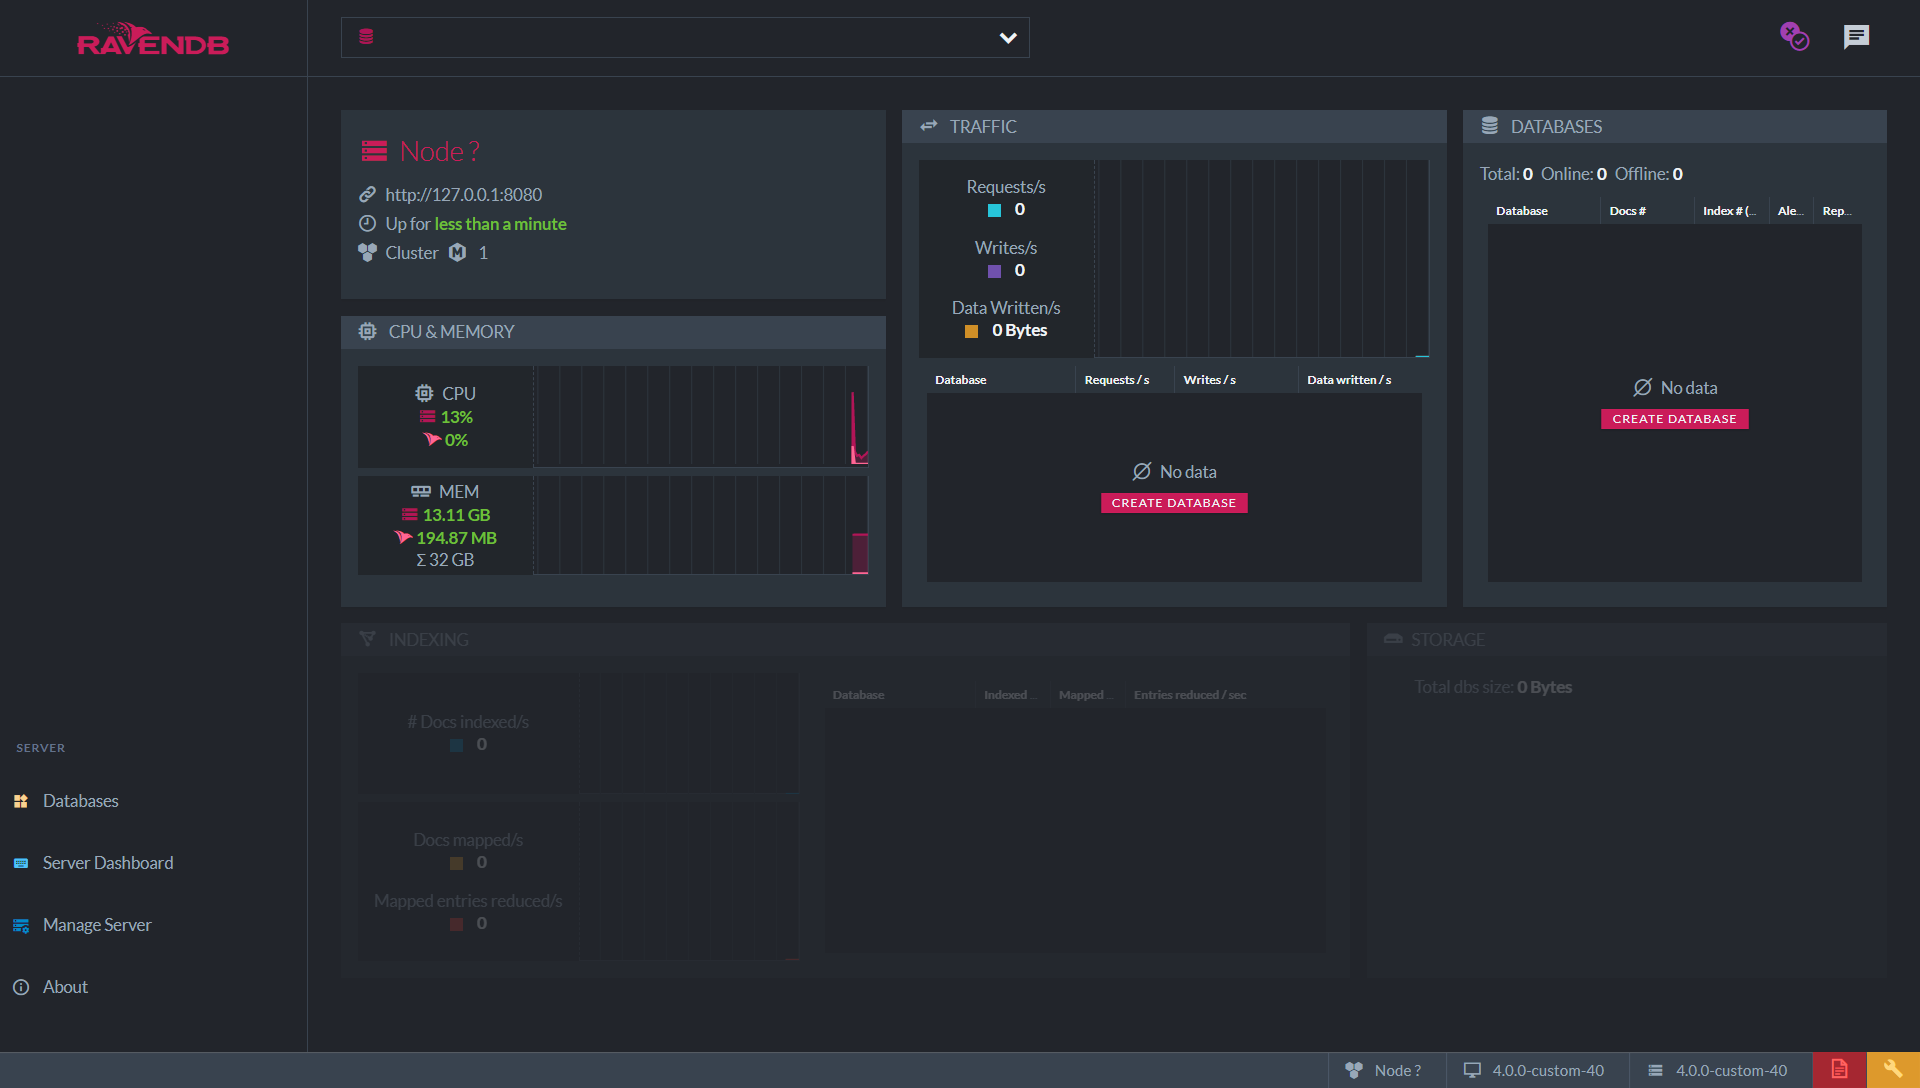The width and height of the screenshot is (1920, 1088).
Task: Click the 13% machine CPU value
Action: 456,417
